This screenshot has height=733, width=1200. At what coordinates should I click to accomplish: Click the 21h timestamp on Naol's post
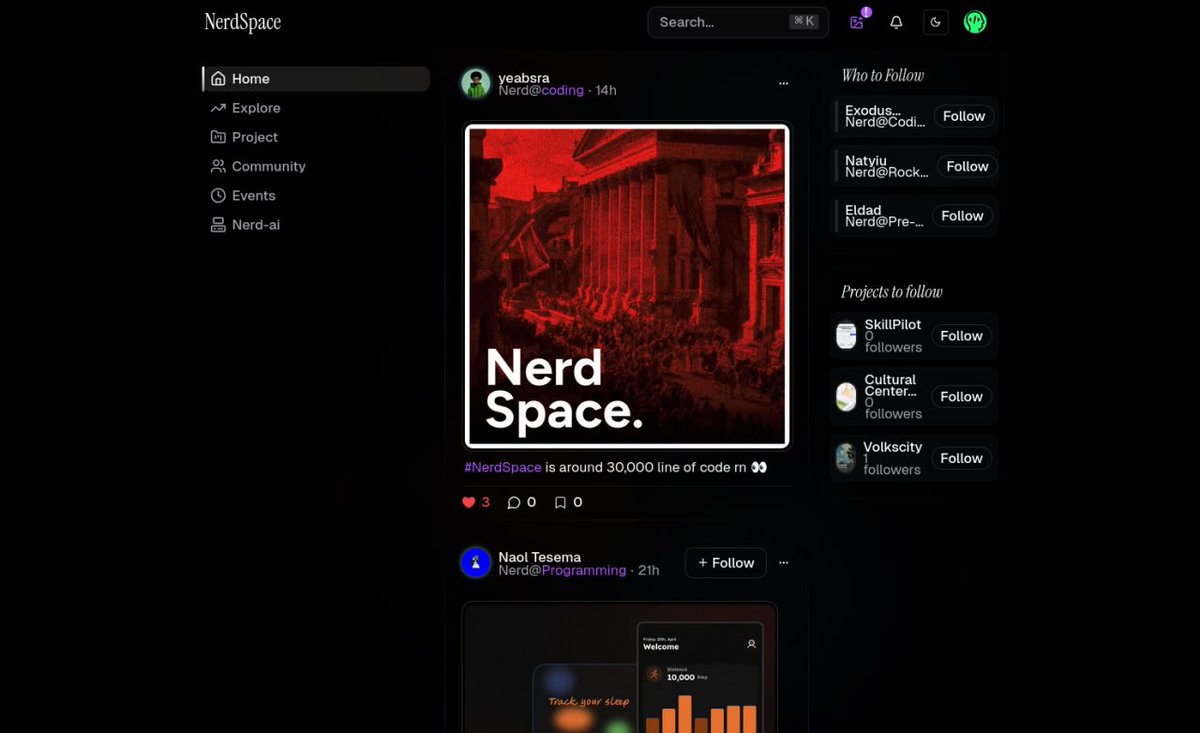648,570
